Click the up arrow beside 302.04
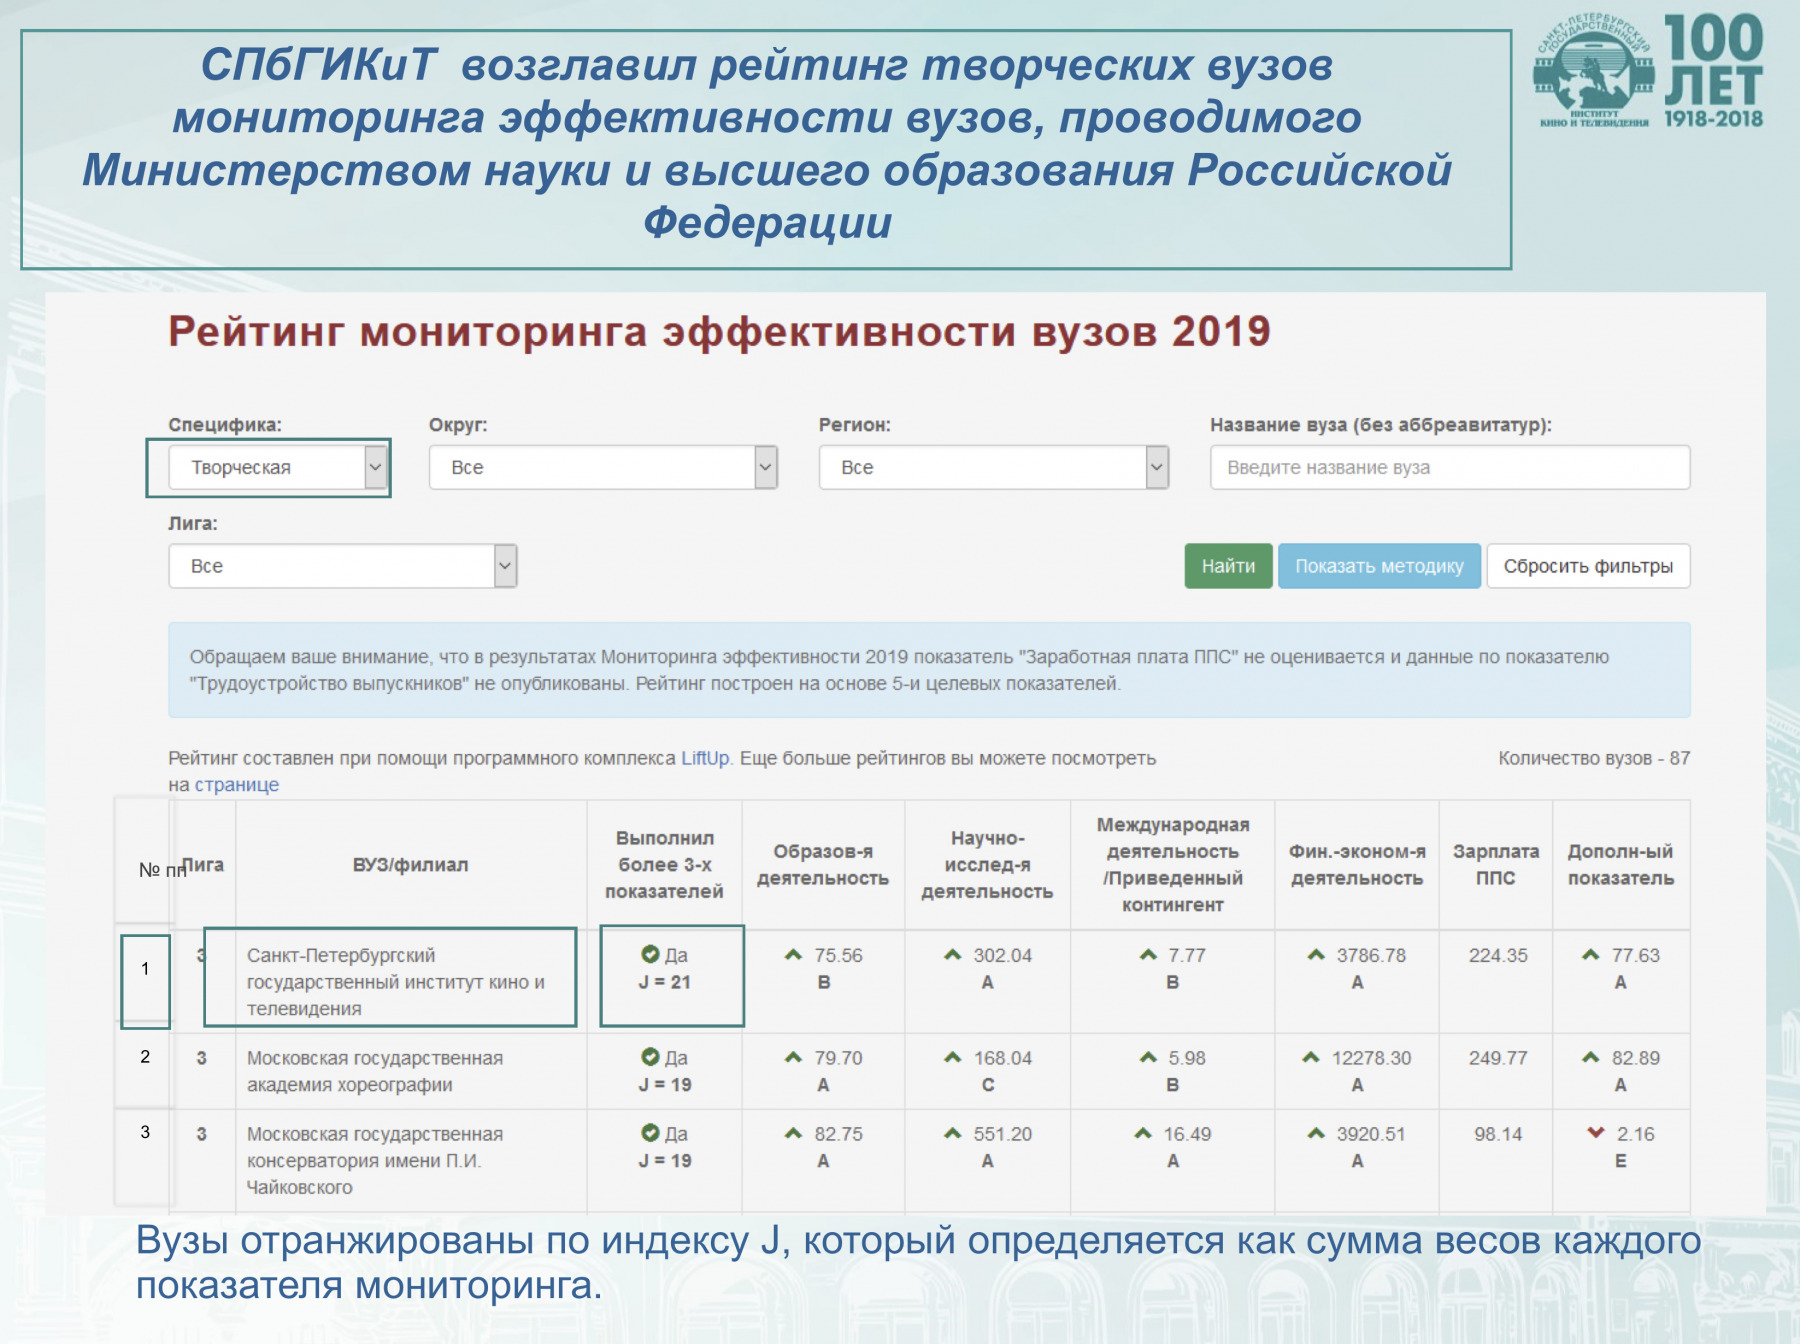Viewport: 1800px width, 1344px height. pyautogui.click(x=953, y=955)
